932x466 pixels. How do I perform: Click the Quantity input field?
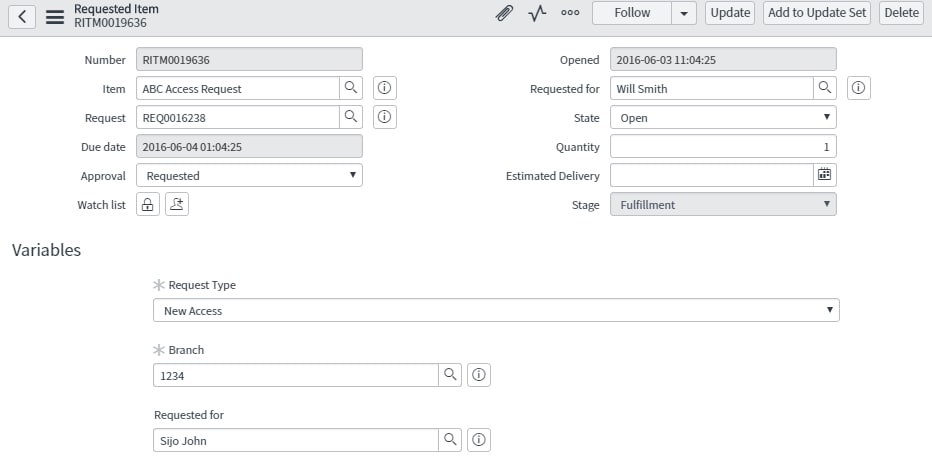(723, 146)
